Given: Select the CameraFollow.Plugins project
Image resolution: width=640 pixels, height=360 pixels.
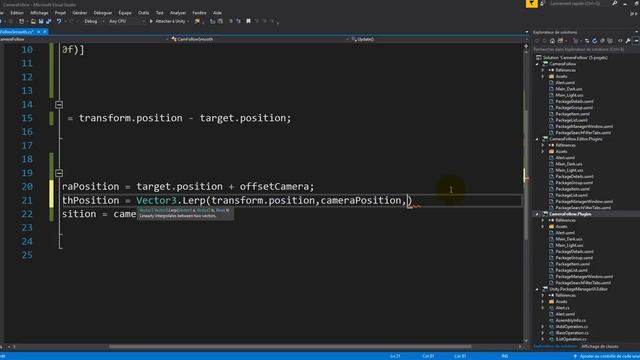Looking at the screenshot, I should (x=570, y=214).
